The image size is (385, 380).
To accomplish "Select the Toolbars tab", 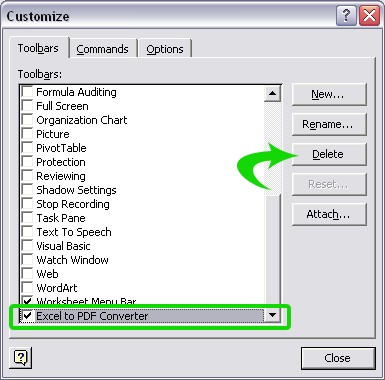I will [38, 48].
